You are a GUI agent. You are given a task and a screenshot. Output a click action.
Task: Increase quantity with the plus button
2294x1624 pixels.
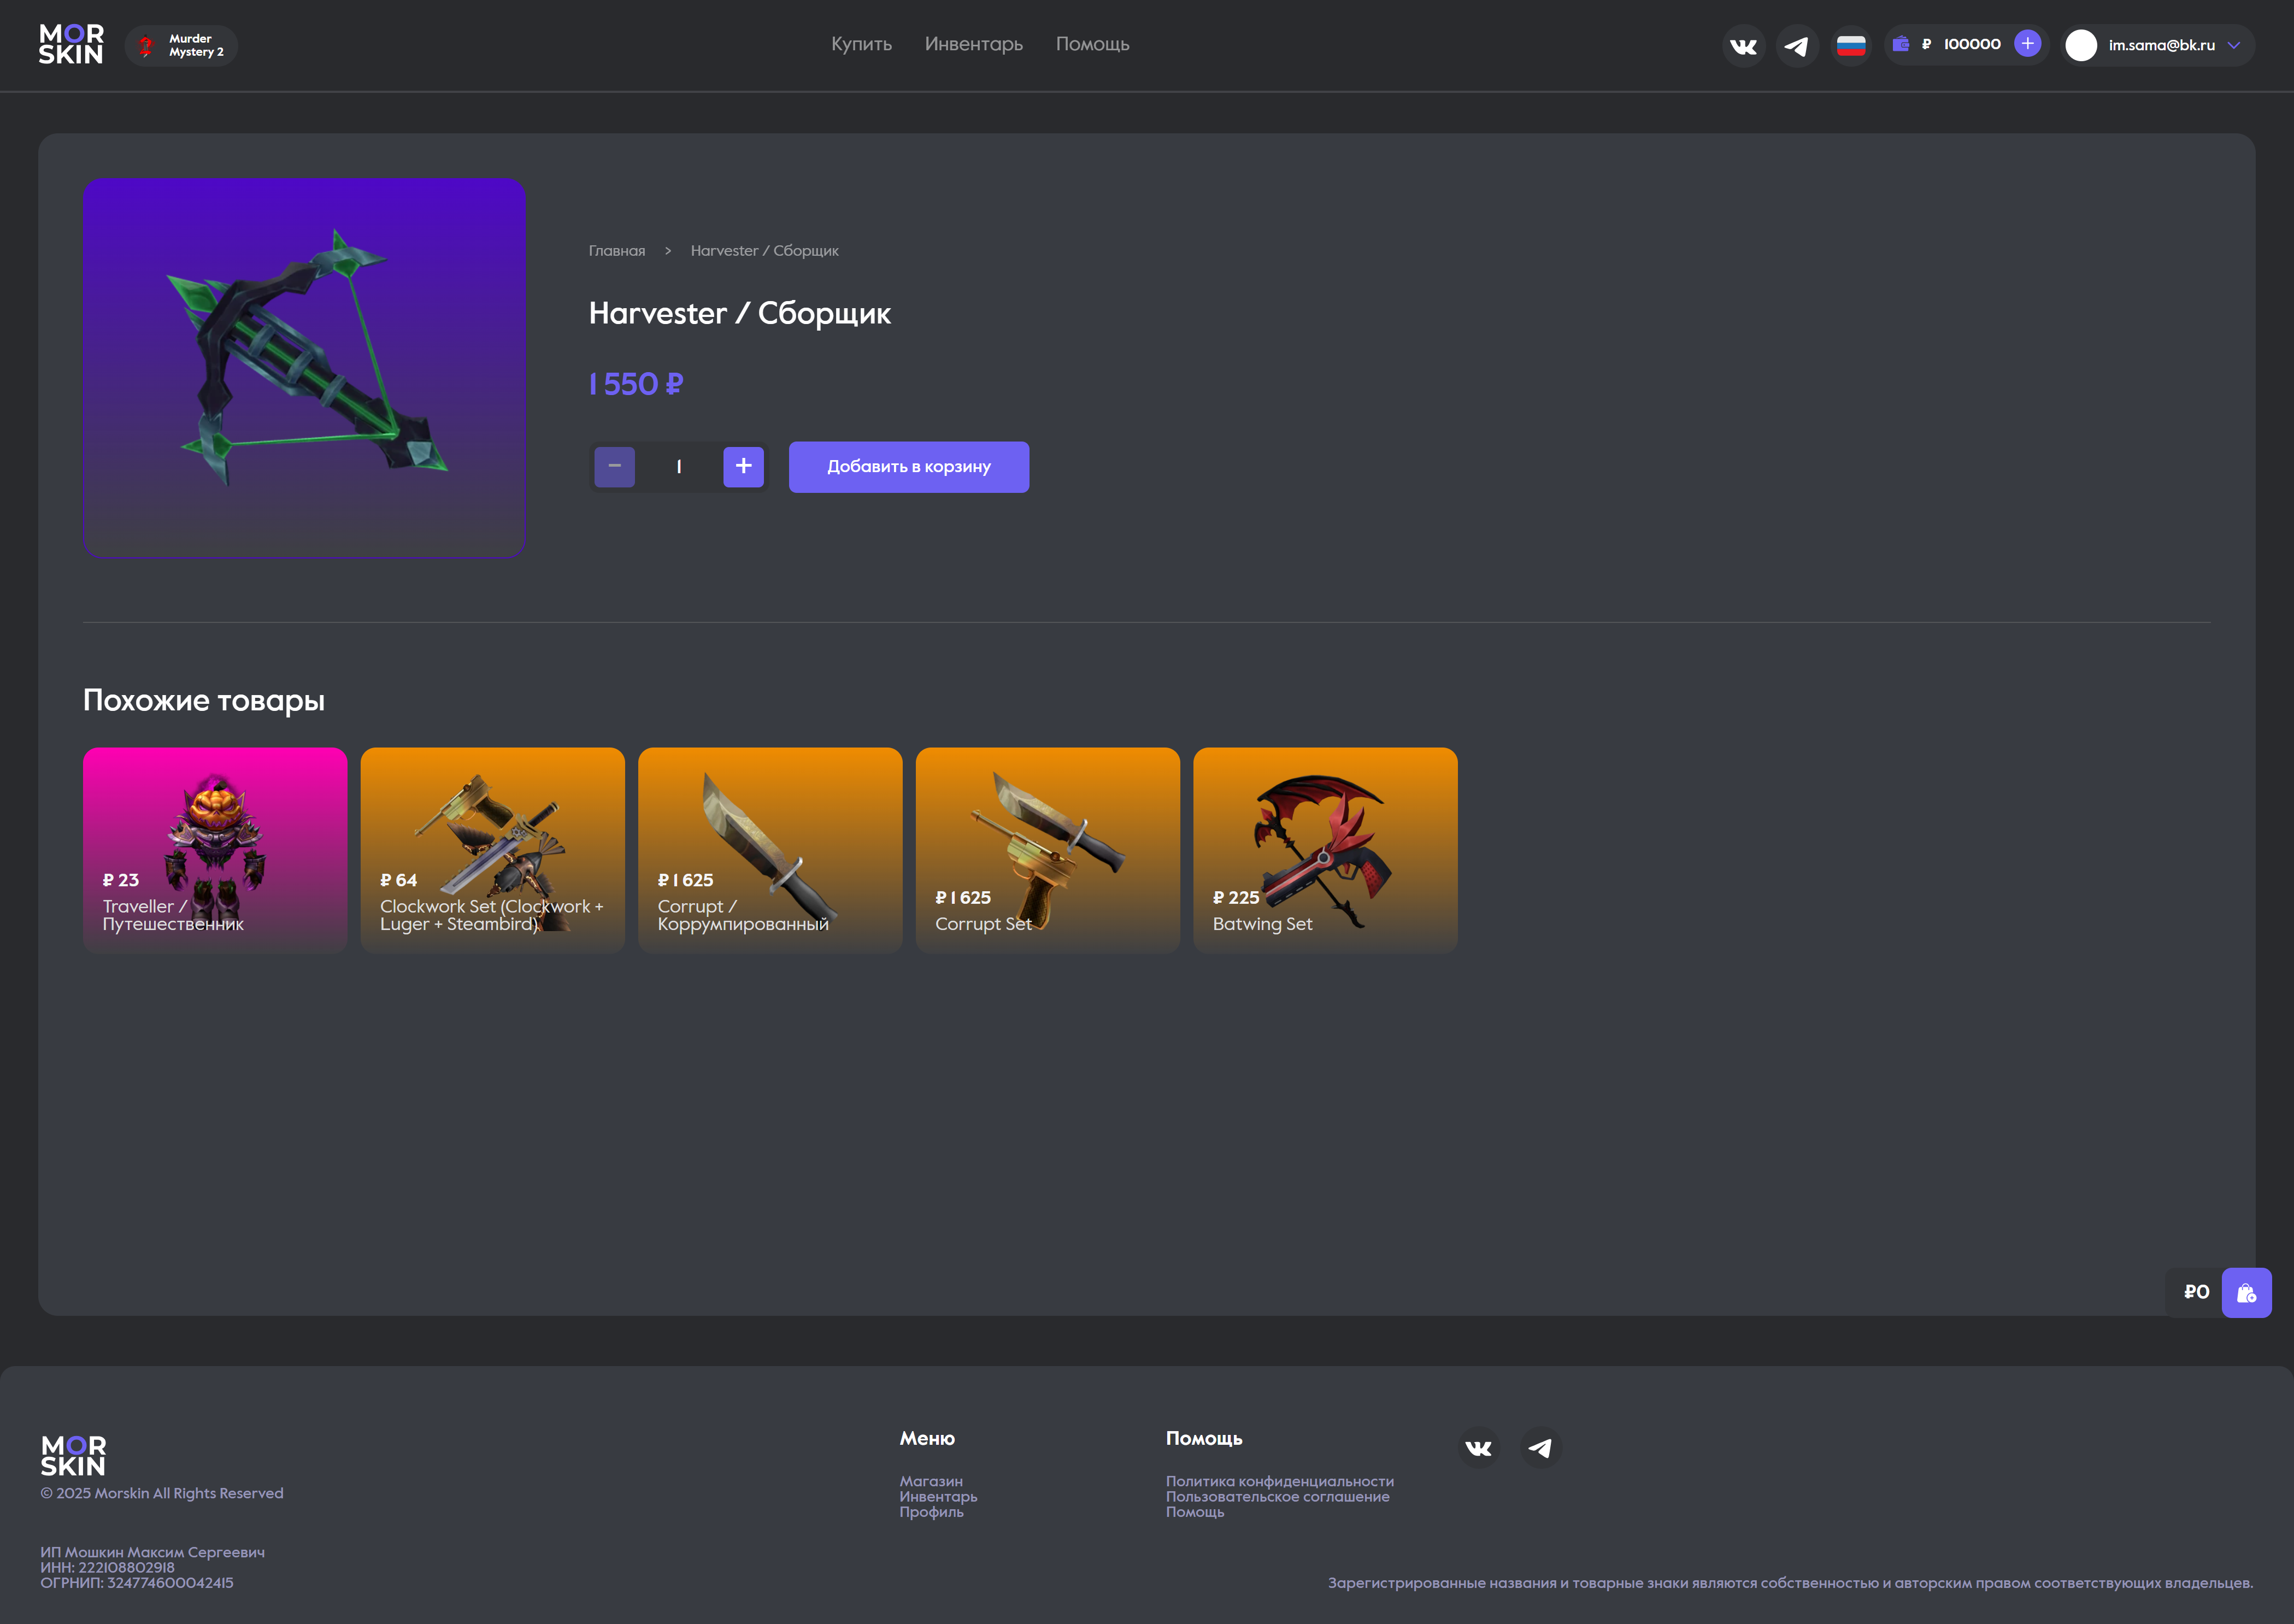click(x=743, y=467)
